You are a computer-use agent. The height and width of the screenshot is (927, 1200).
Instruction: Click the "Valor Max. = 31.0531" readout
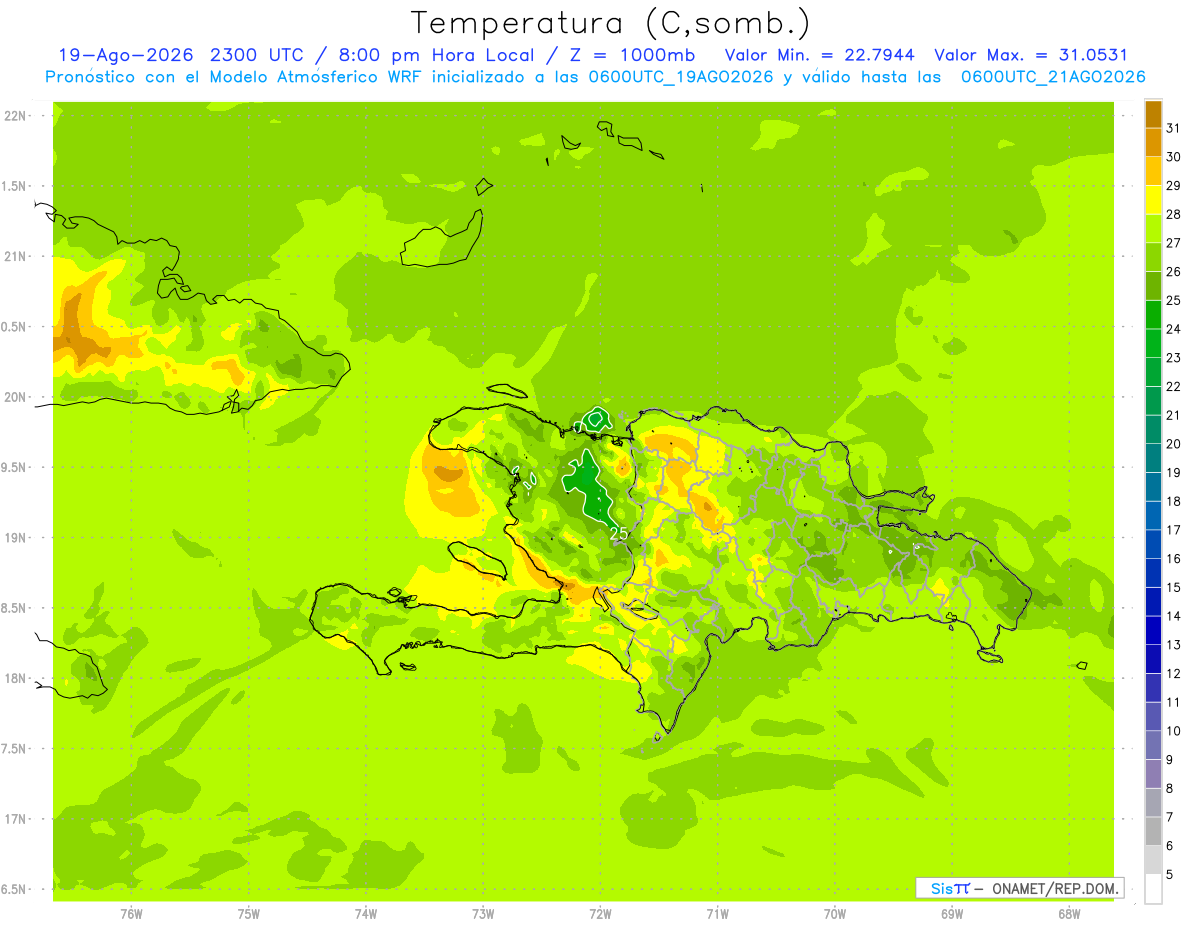click(1031, 55)
